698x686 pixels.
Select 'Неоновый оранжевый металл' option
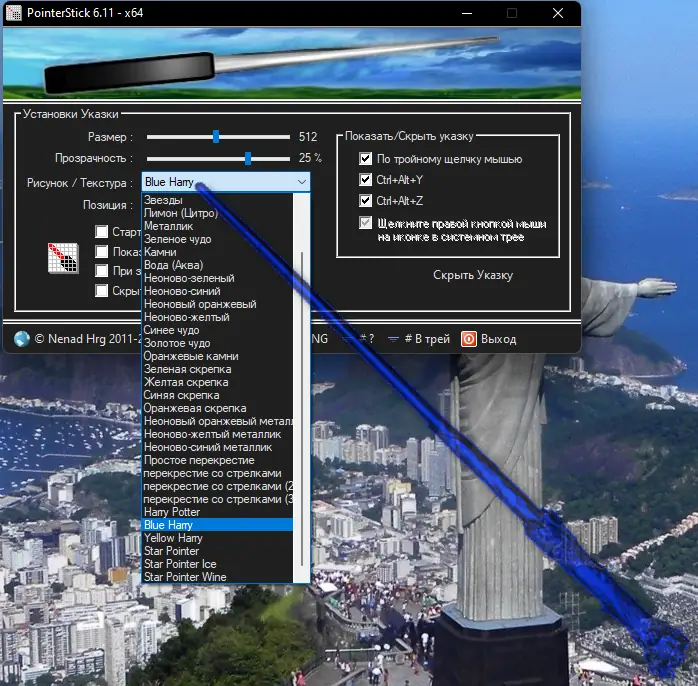pos(218,421)
